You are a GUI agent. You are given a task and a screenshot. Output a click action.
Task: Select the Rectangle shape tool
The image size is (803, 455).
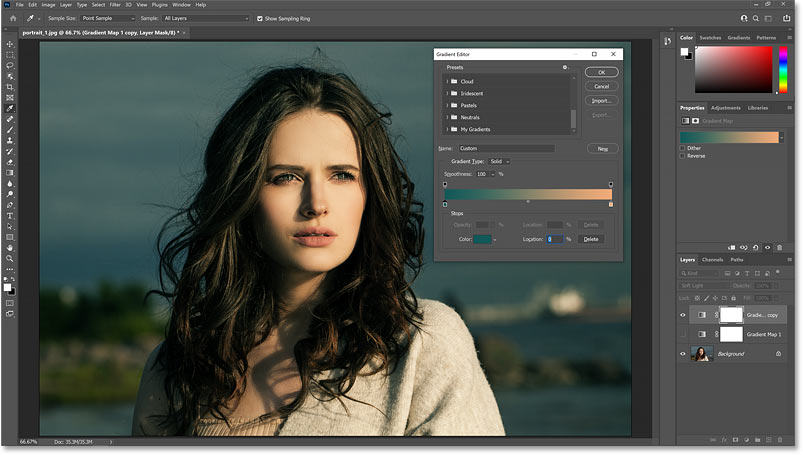click(x=10, y=238)
